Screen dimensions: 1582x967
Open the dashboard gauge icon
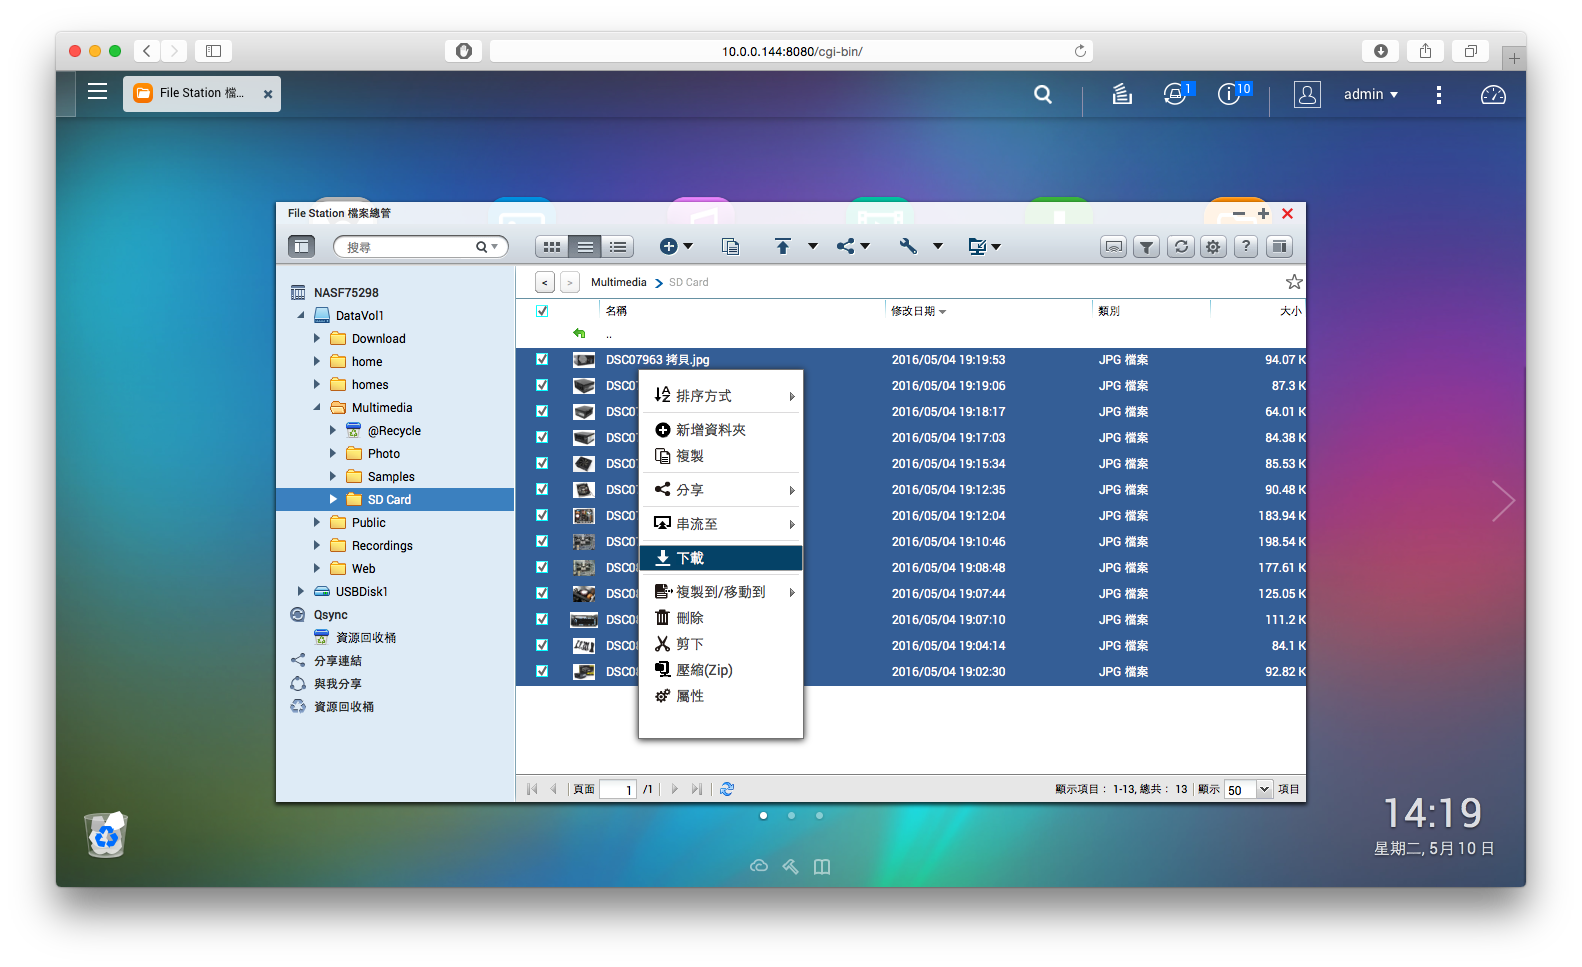(1493, 95)
